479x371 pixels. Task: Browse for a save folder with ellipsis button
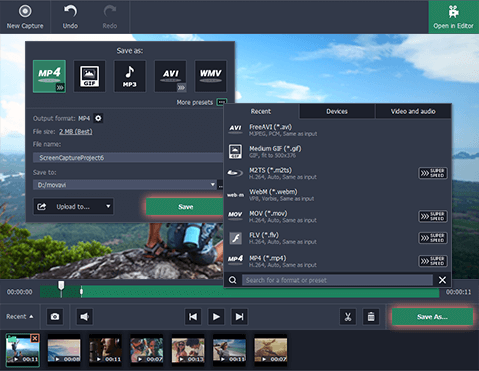click(220, 185)
